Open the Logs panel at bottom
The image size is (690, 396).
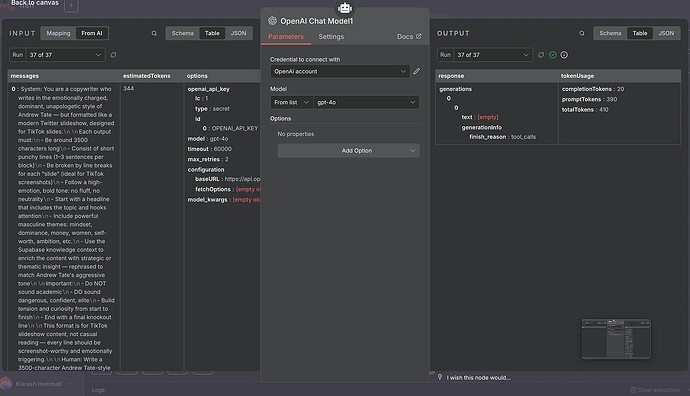coord(98,390)
